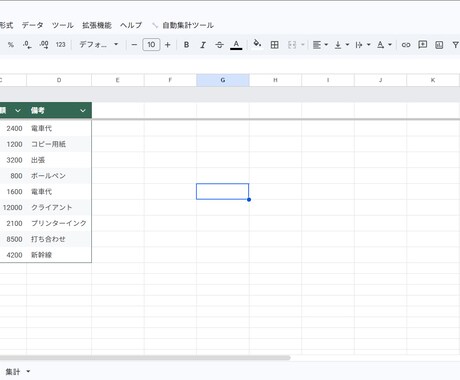460x380 pixels.
Task: Select the クライアント cell
Action: pyautogui.click(x=59, y=207)
